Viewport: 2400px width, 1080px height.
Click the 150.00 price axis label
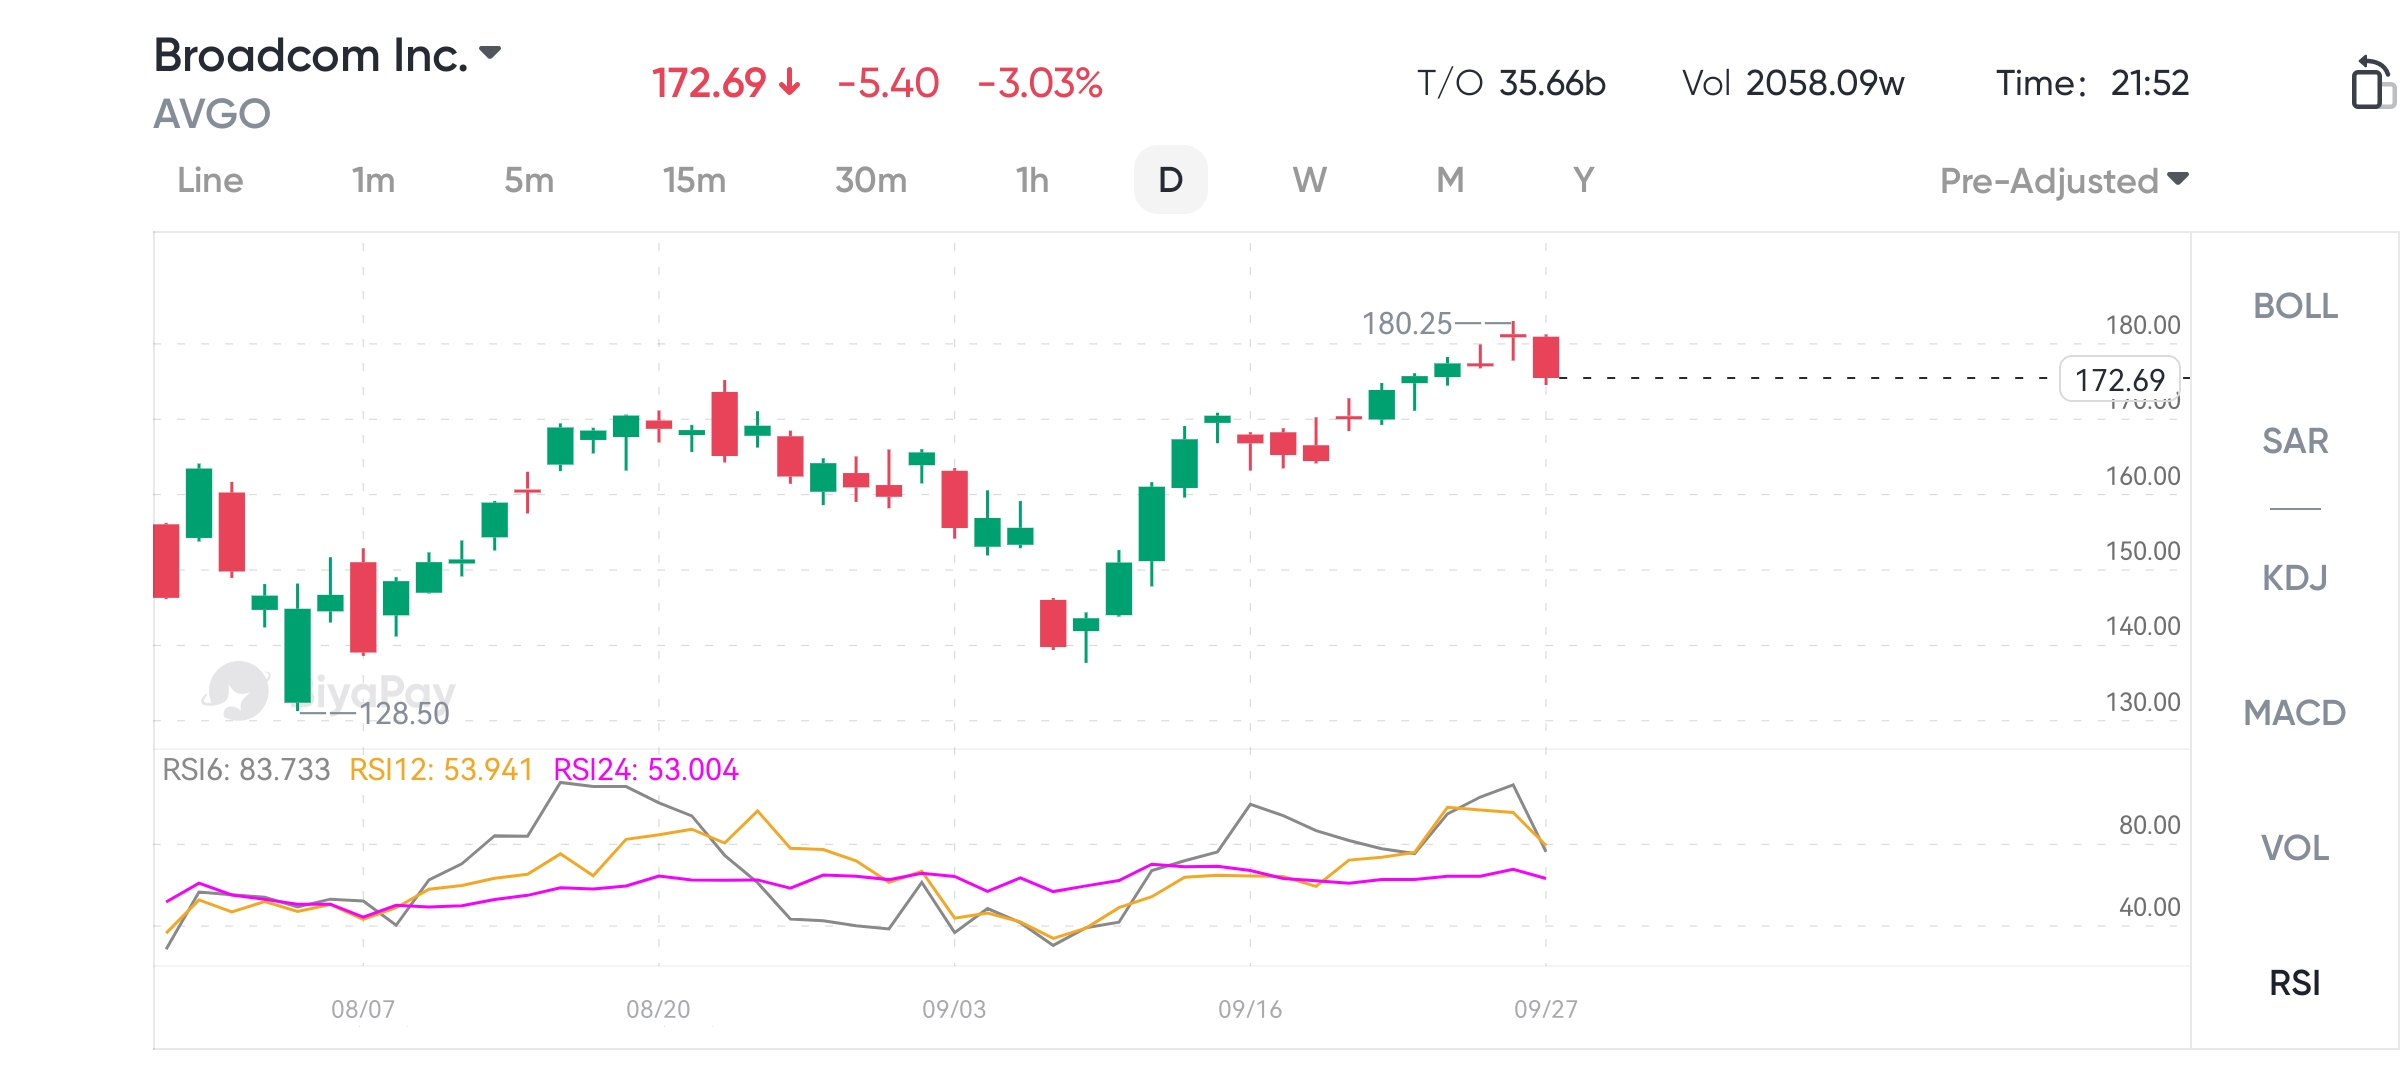[x=2143, y=551]
